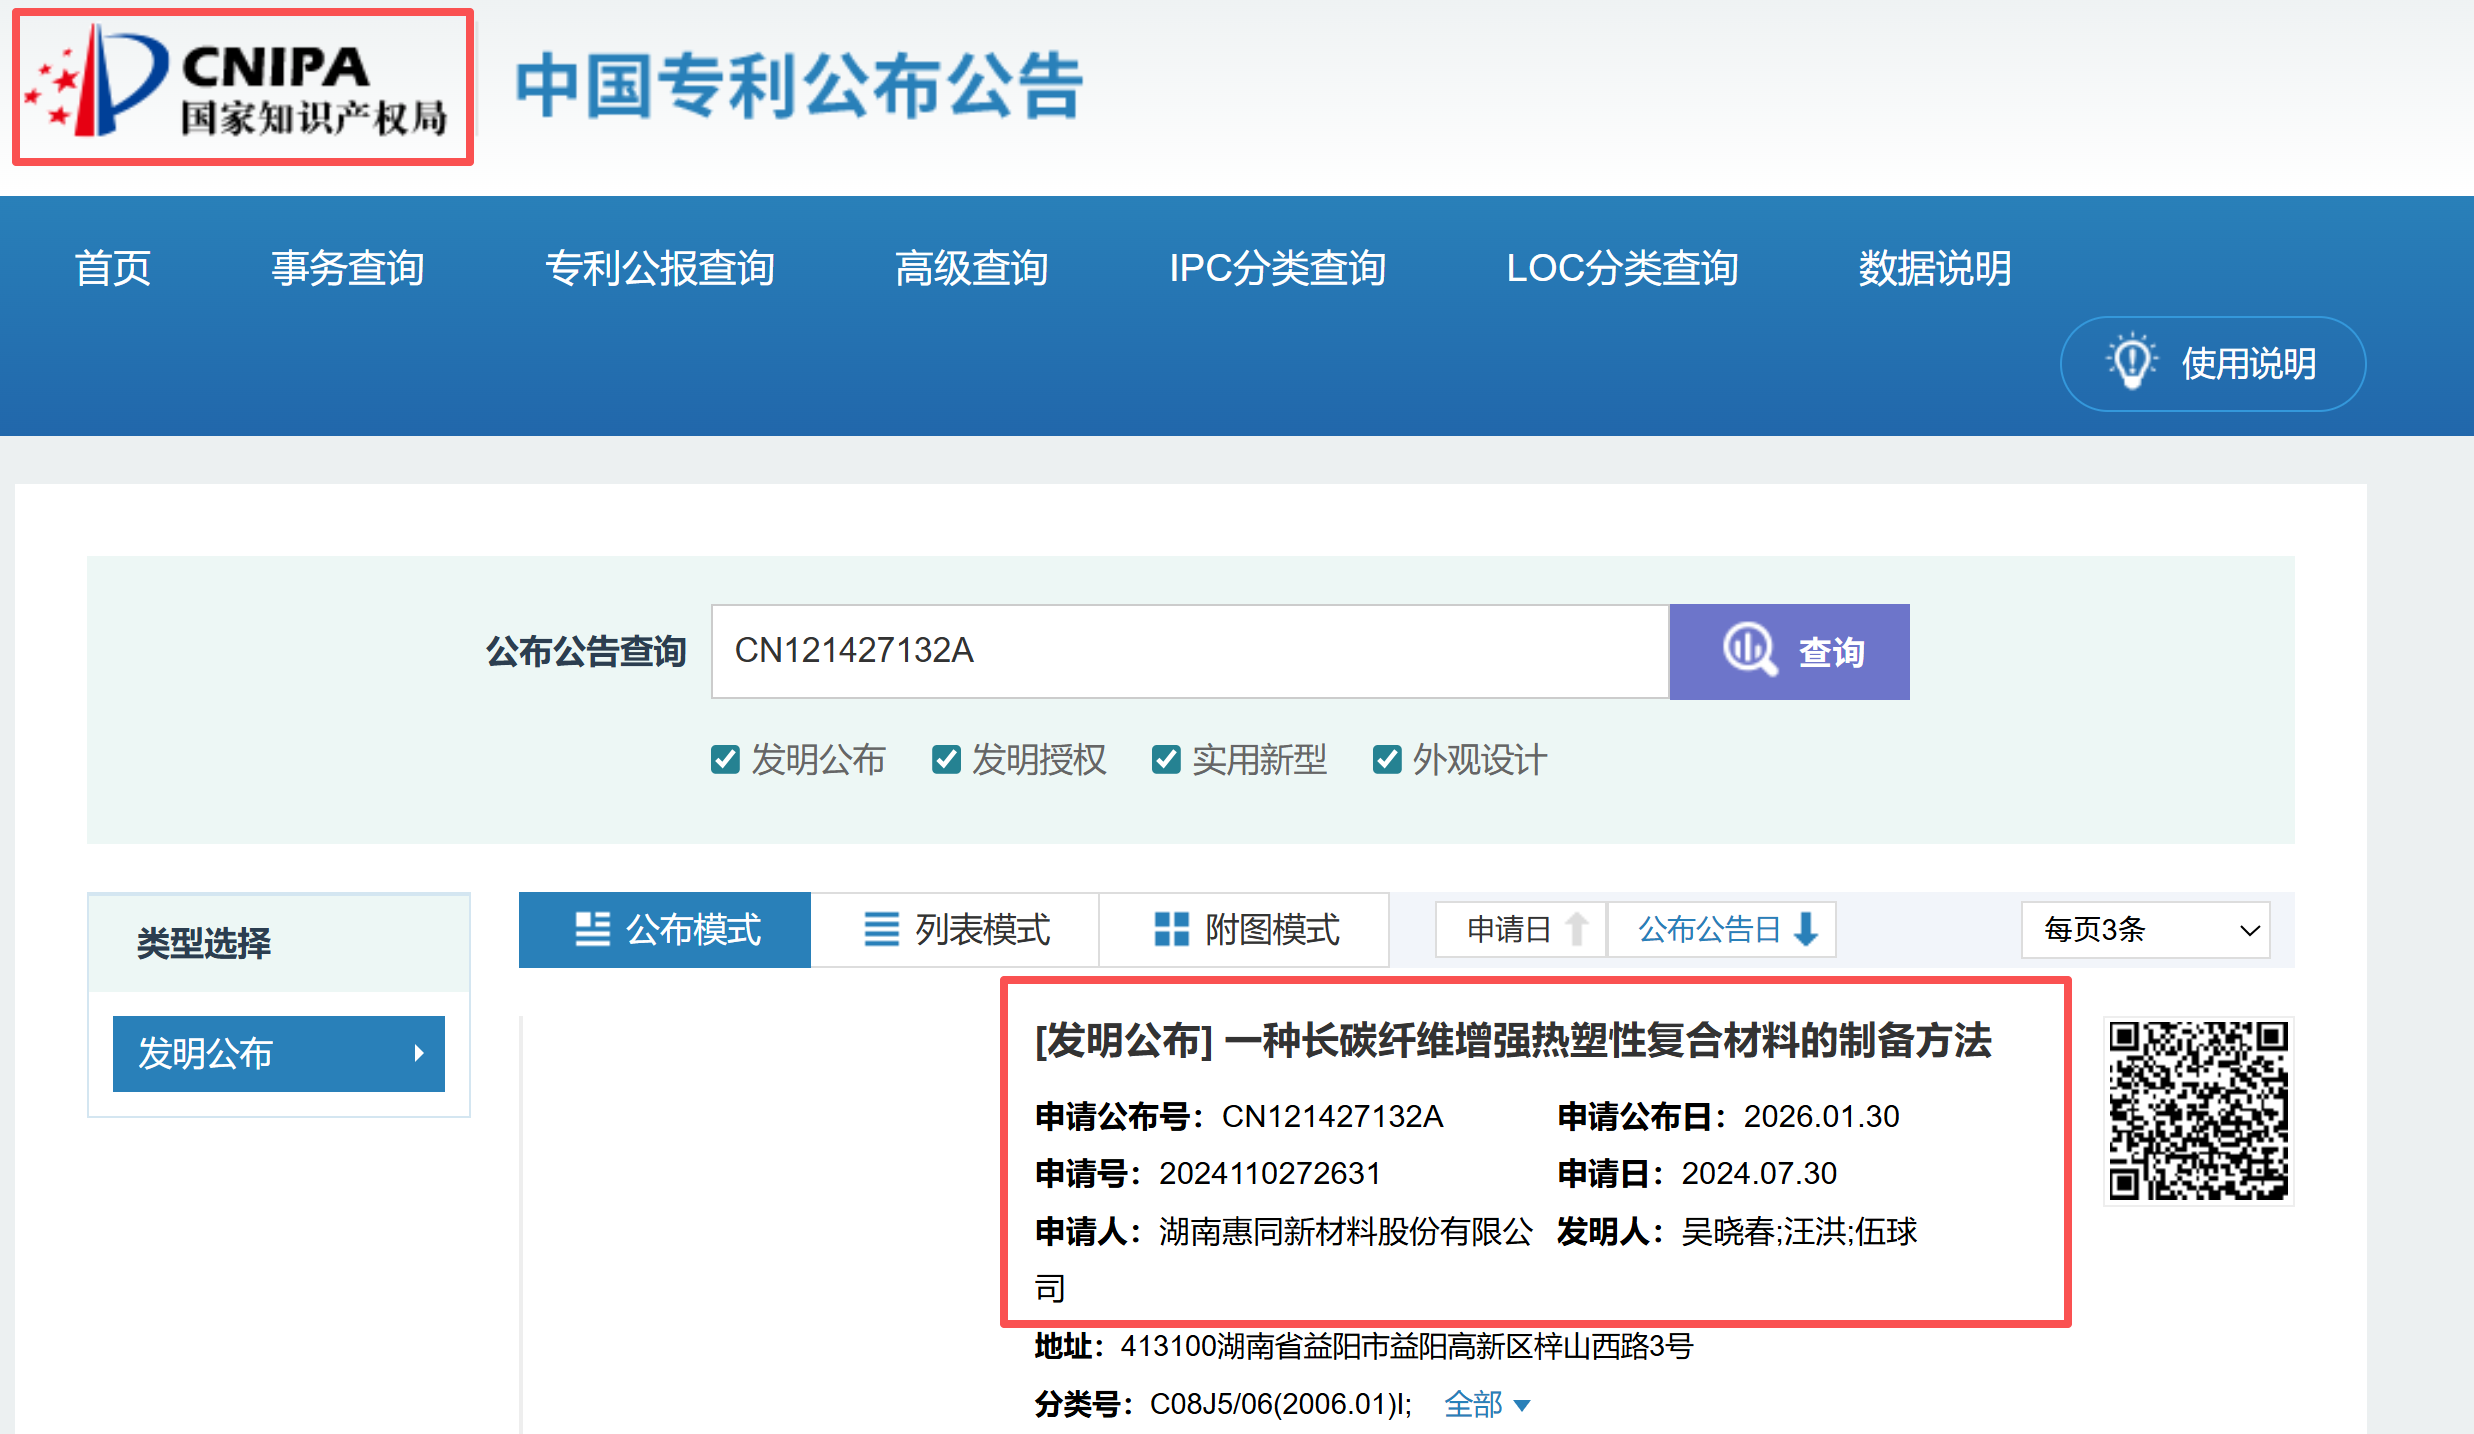This screenshot has height=1434, width=2474.
Task: Click the lightbulb icon beside 使用说明
Action: (2130, 362)
